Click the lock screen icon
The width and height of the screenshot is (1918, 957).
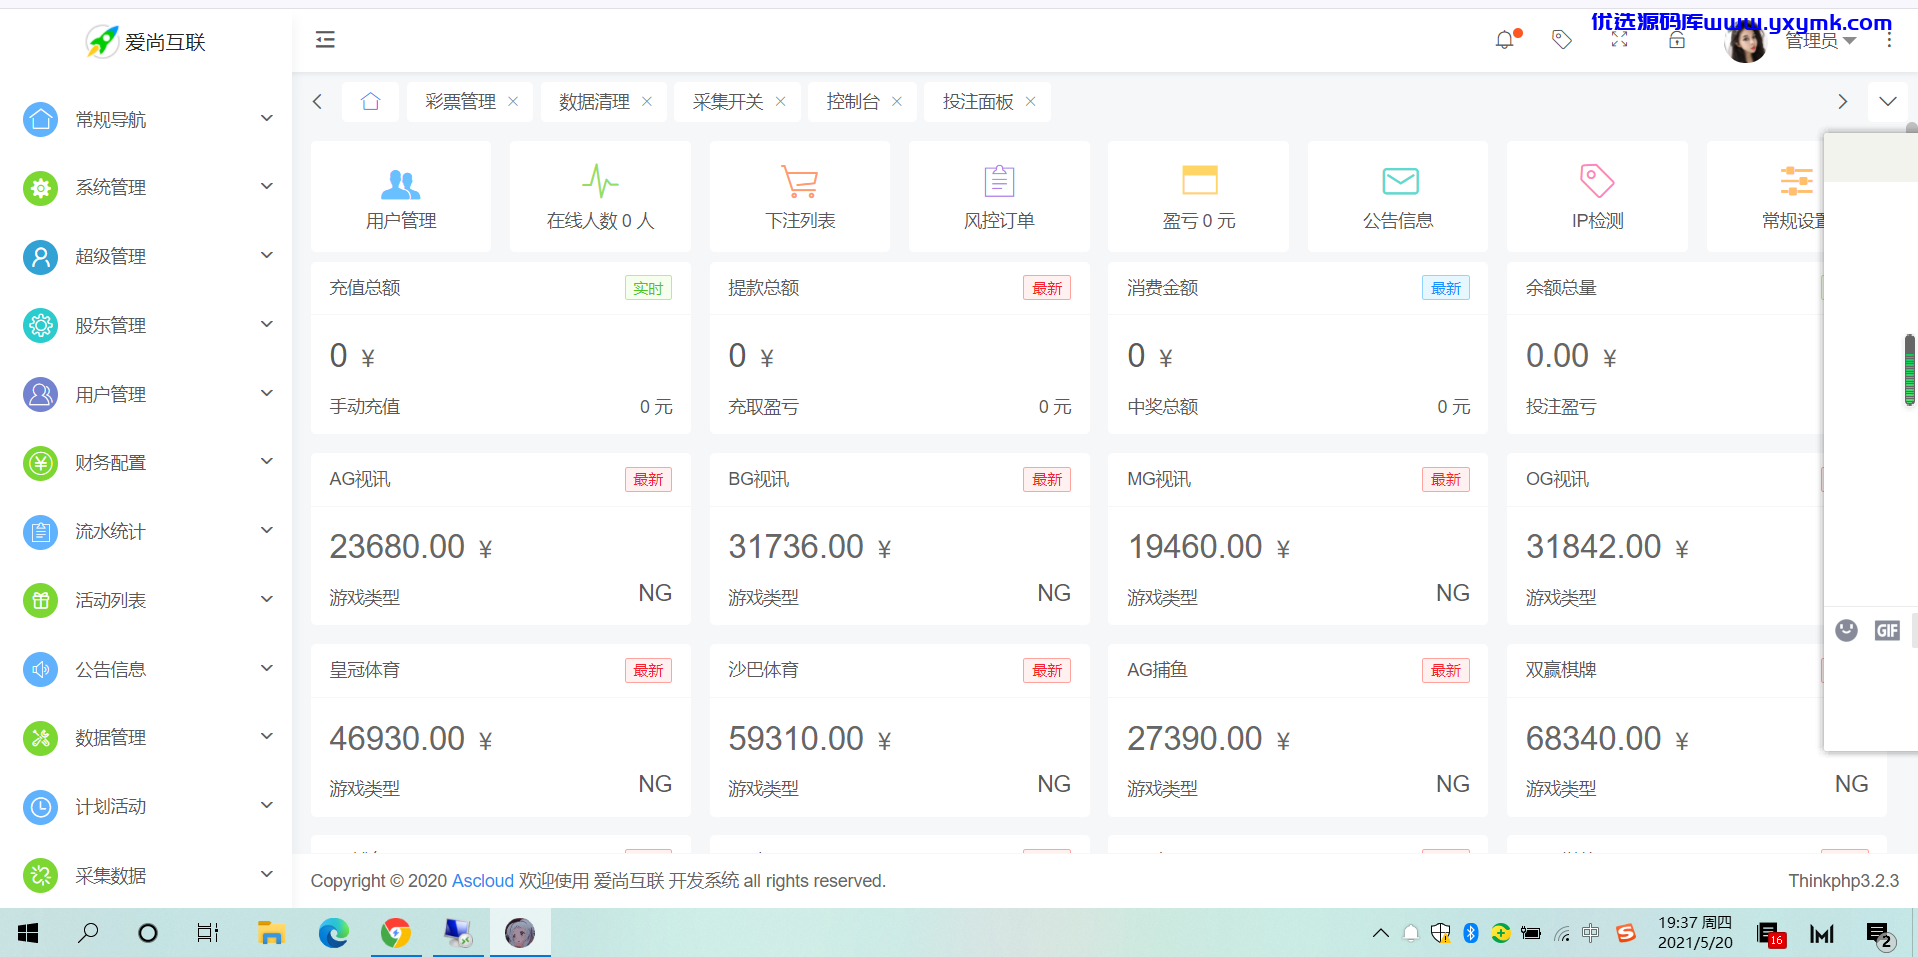click(x=1677, y=40)
